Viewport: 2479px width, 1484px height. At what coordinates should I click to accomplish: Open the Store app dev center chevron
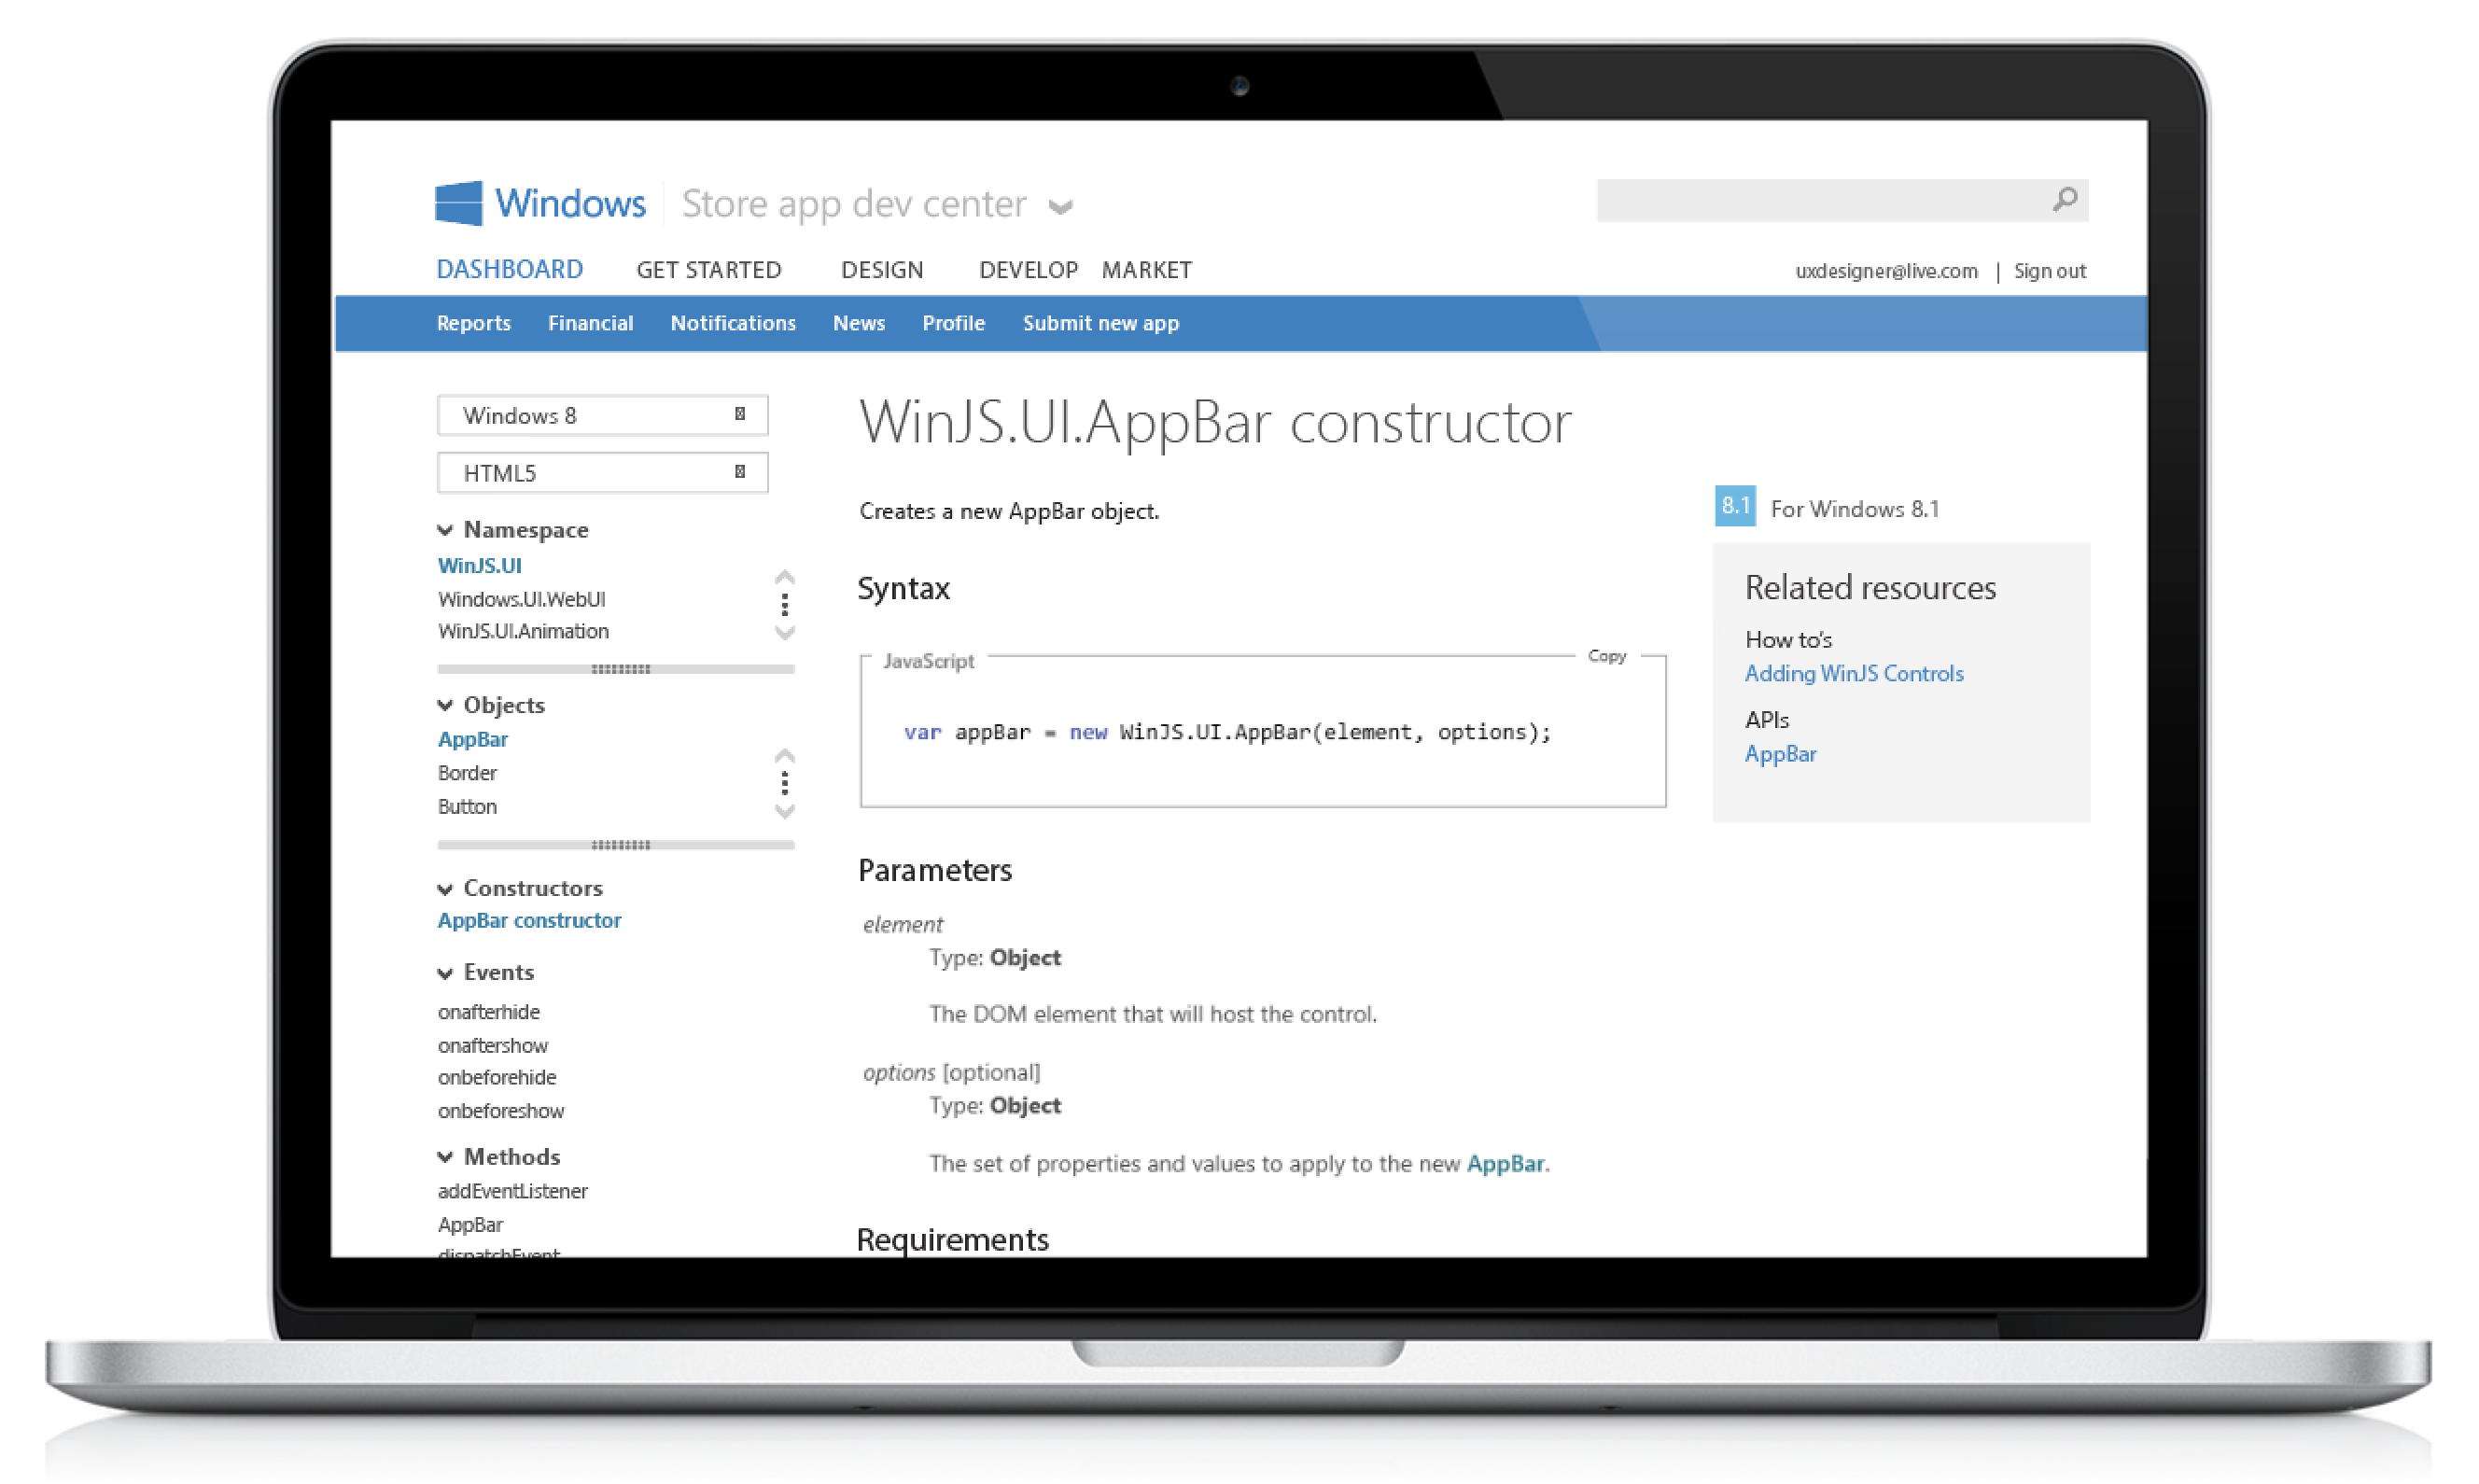(1061, 207)
